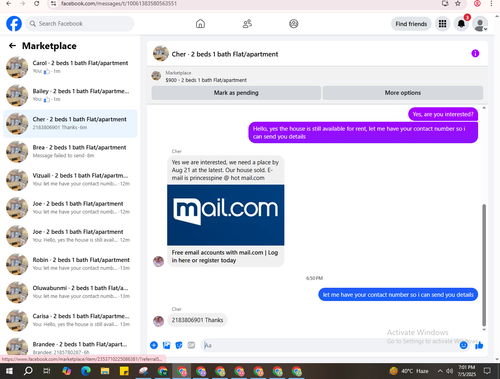This screenshot has height=379, width=500.
Task: Open the Brea conversation with failed message
Action: pos(70,151)
